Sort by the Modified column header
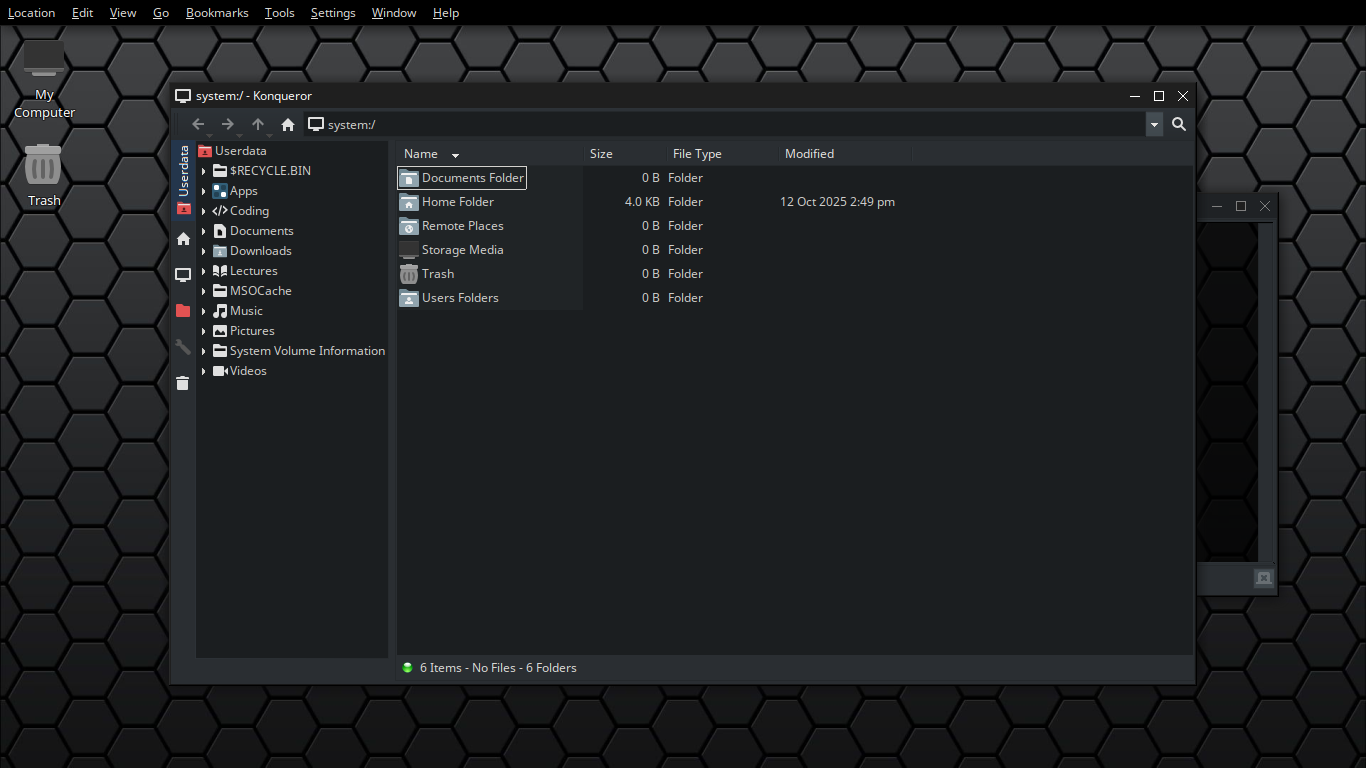The height and width of the screenshot is (768, 1366). pyautogui.click(x=846, y=154)
